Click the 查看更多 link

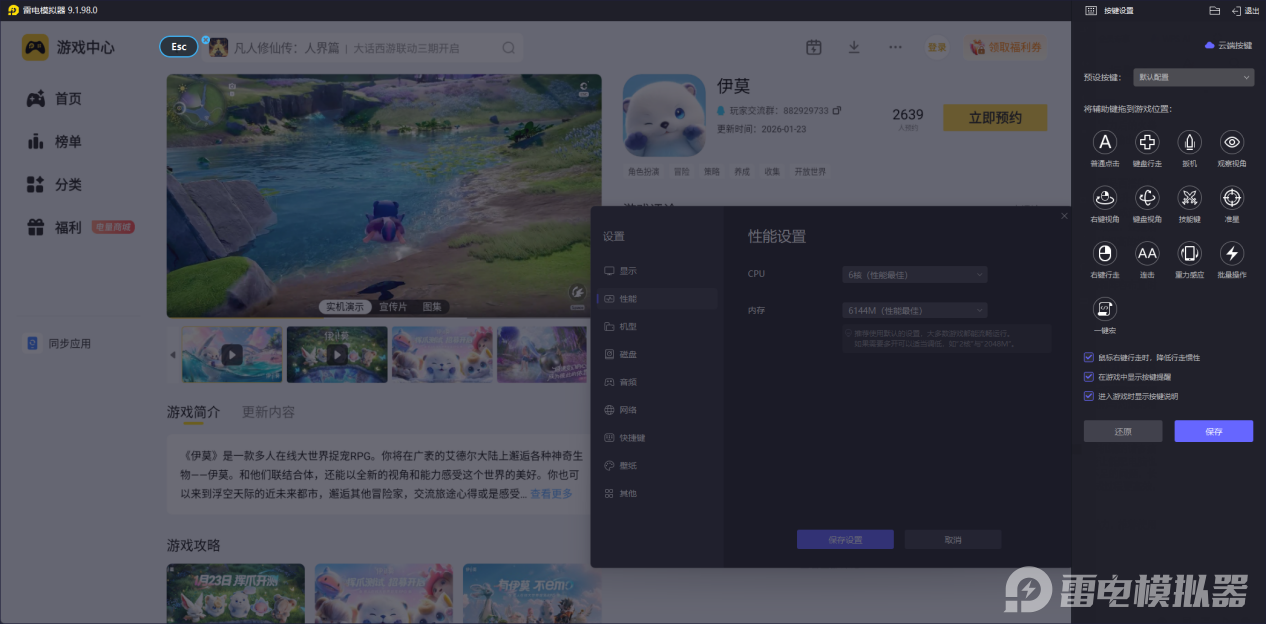click(x=552, y=494)
